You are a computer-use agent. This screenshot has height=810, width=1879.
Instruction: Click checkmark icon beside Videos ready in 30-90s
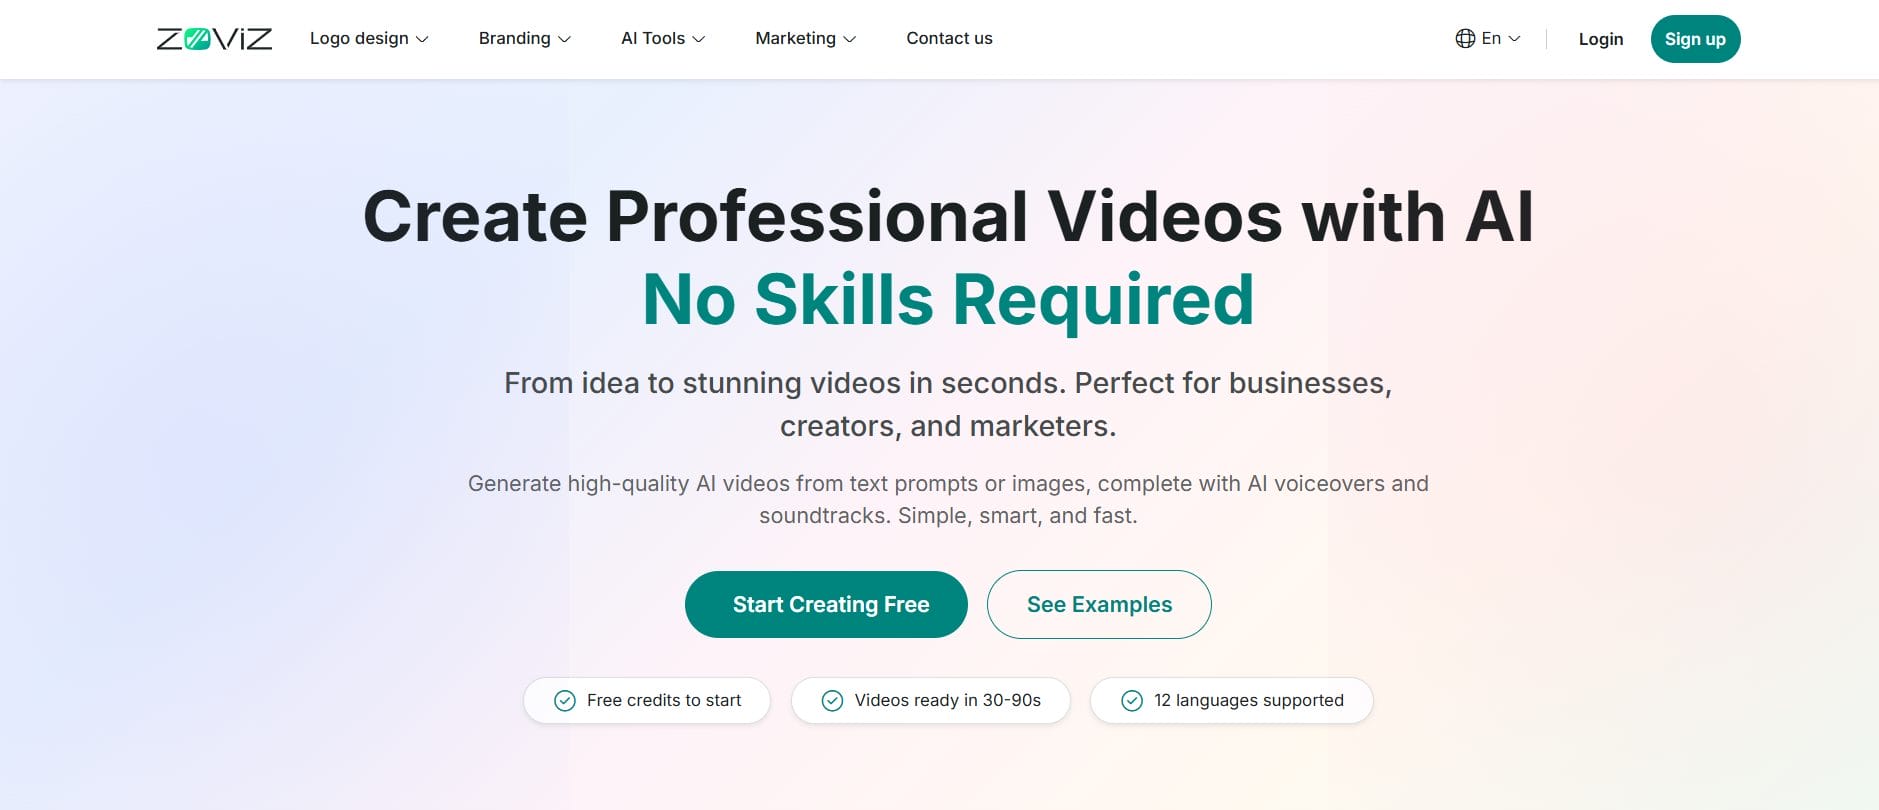[x=832, y=701]
